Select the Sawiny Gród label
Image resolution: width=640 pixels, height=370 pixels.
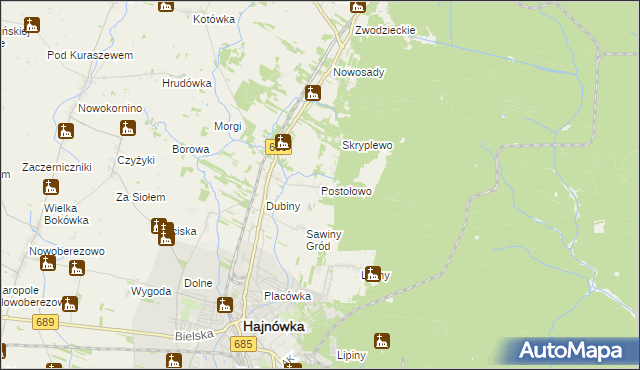point(324,240)
